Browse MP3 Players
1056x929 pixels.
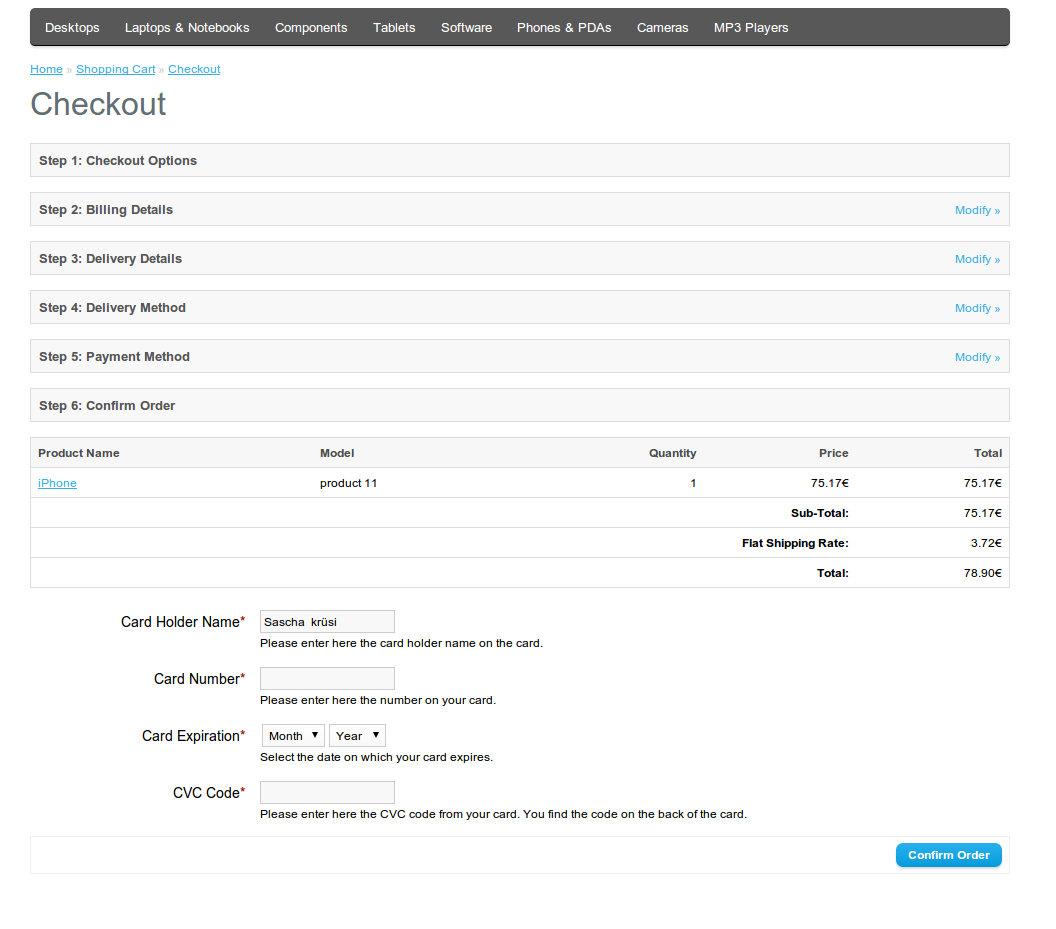pyautogui.click(x=750, y=27)
